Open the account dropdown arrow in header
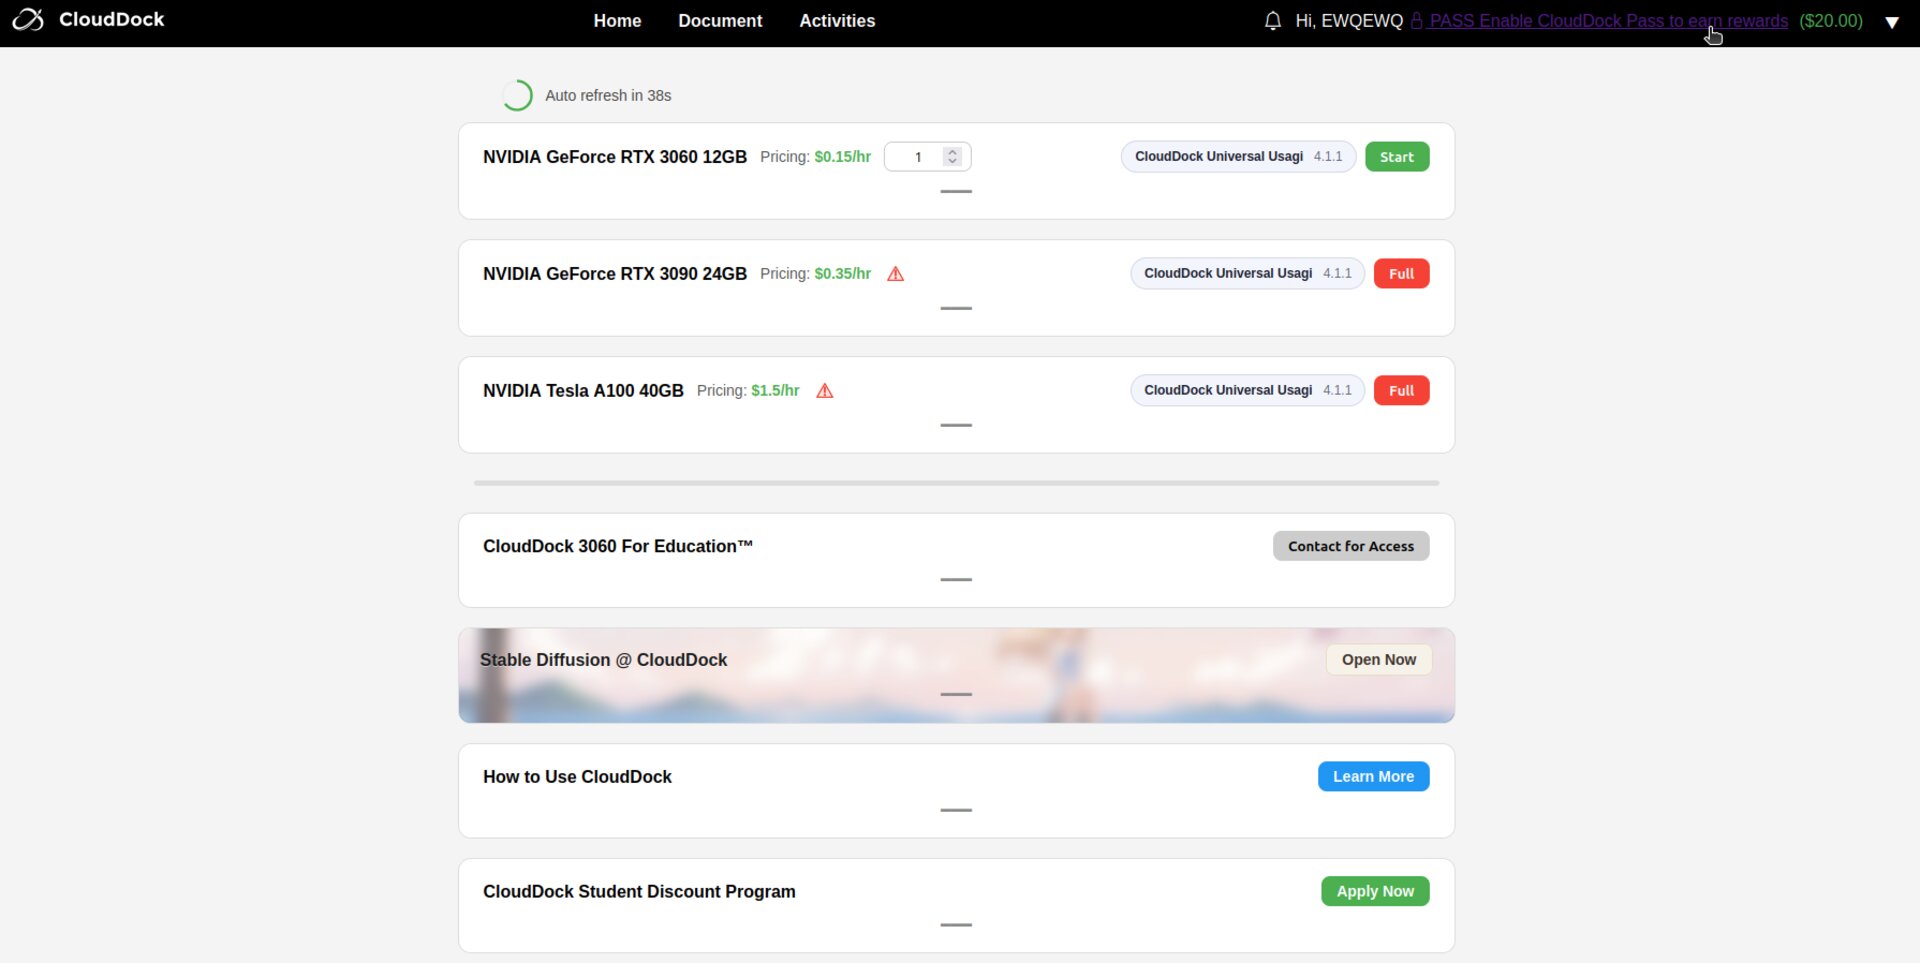1920x963 pixels. tap(1891, 22)
